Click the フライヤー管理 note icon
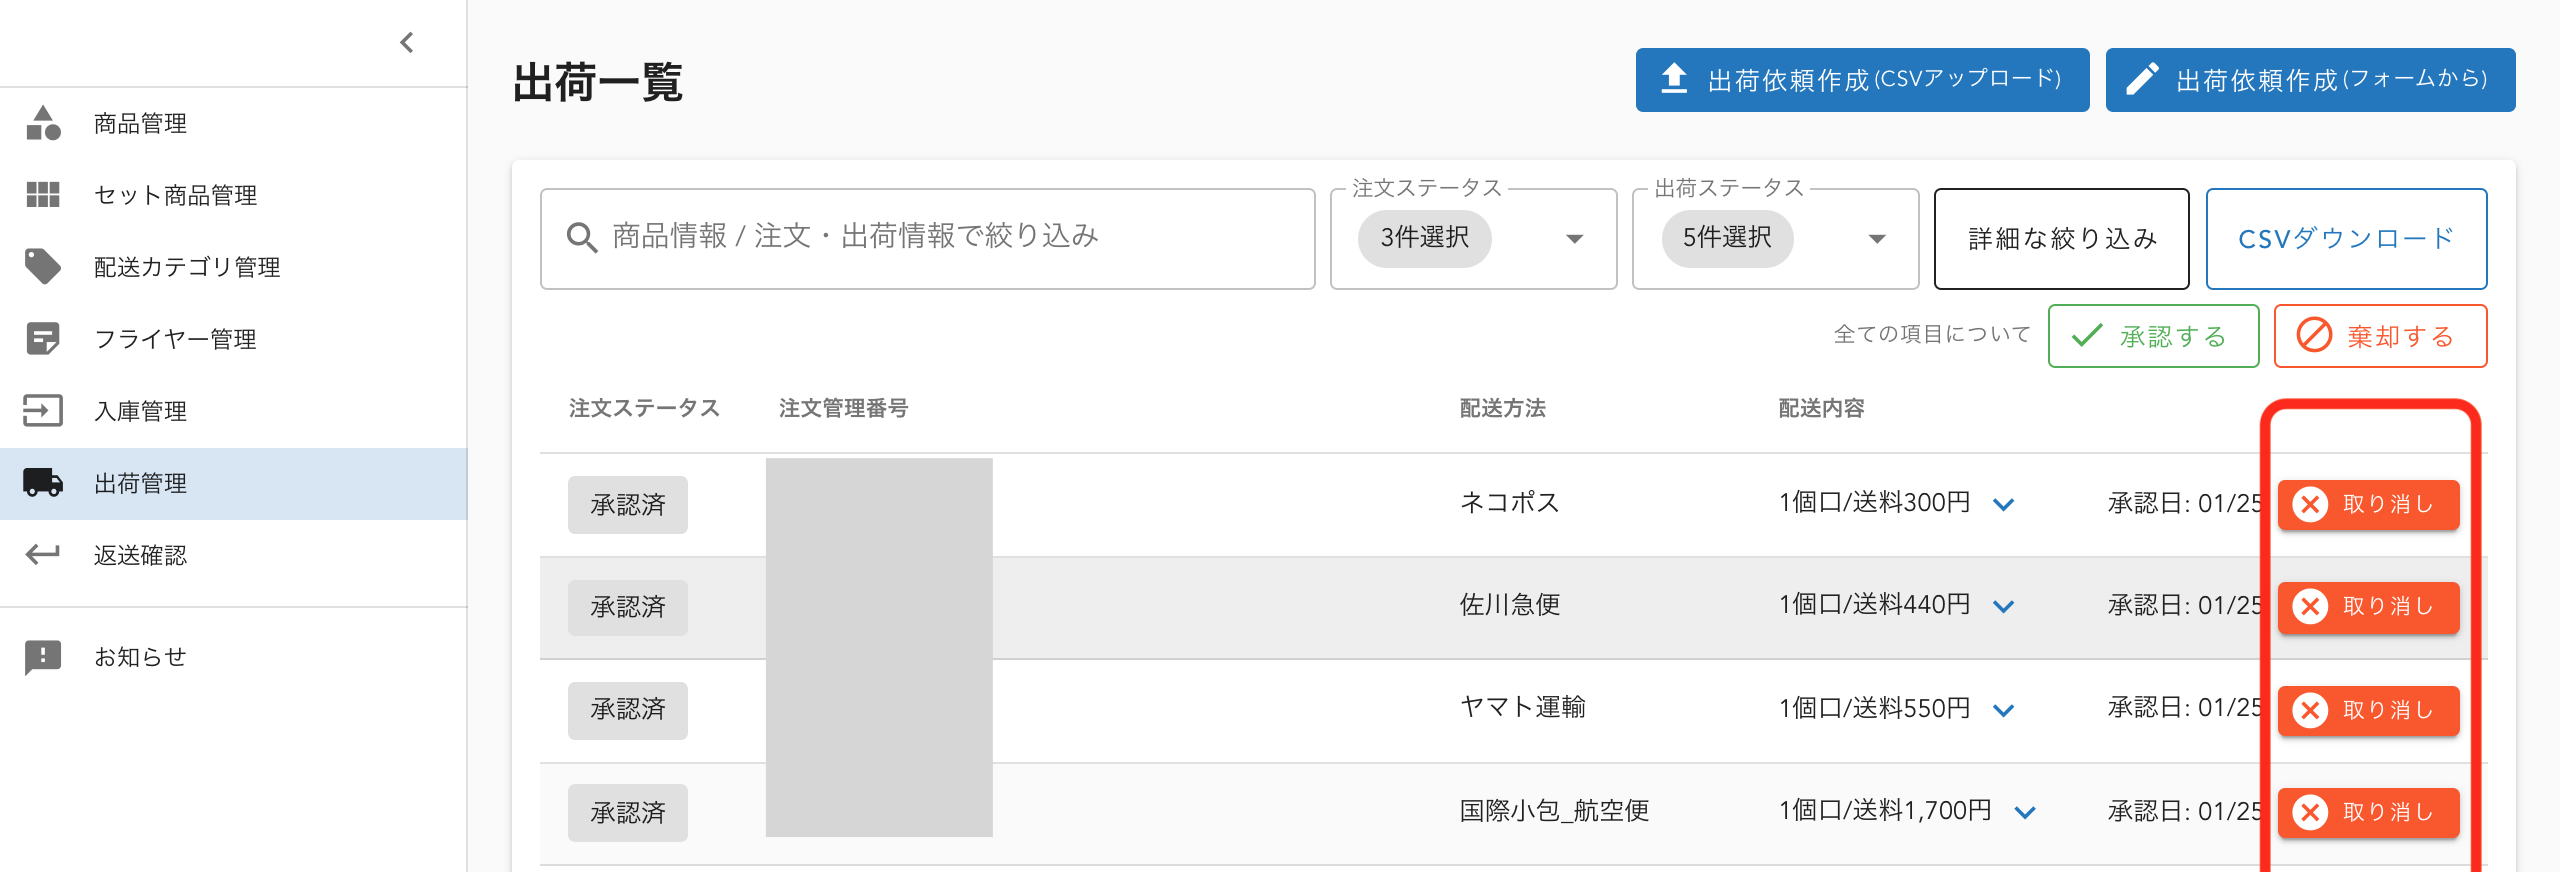This screenshot has width=2560, height=872. (x=43, y=339)
